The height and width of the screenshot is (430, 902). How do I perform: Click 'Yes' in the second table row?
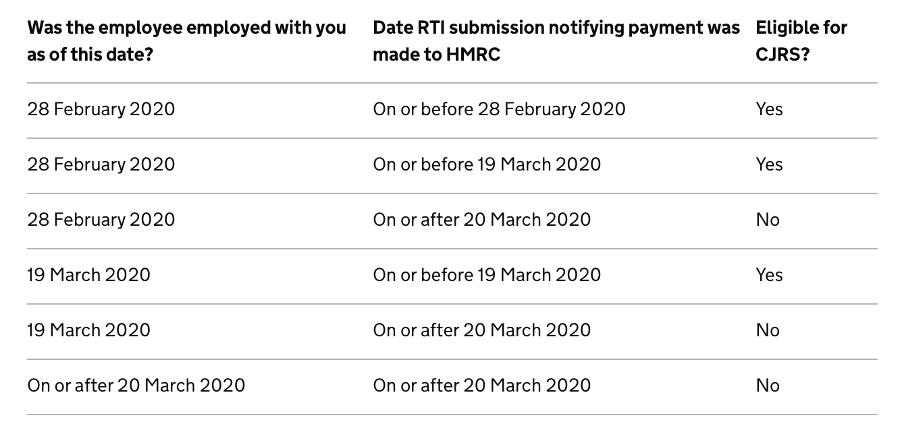(769, 165)
